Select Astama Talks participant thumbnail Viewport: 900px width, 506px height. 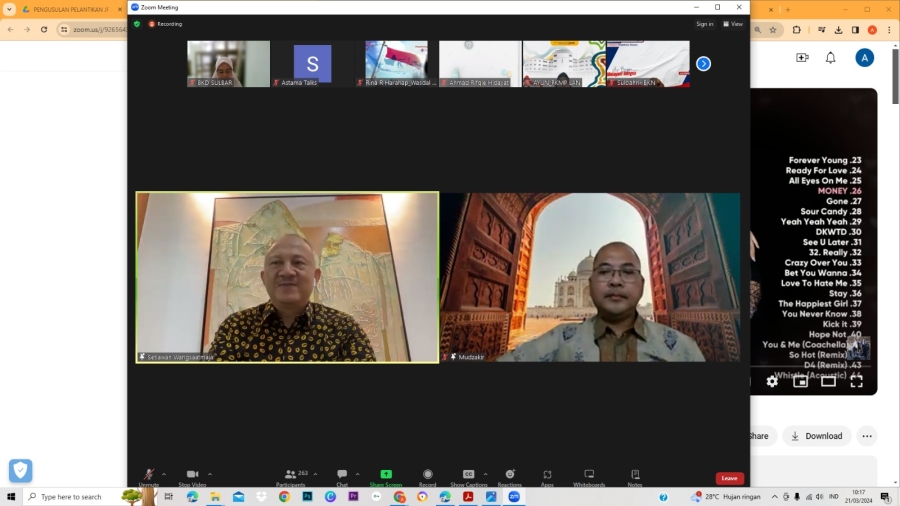coord(312,64)
